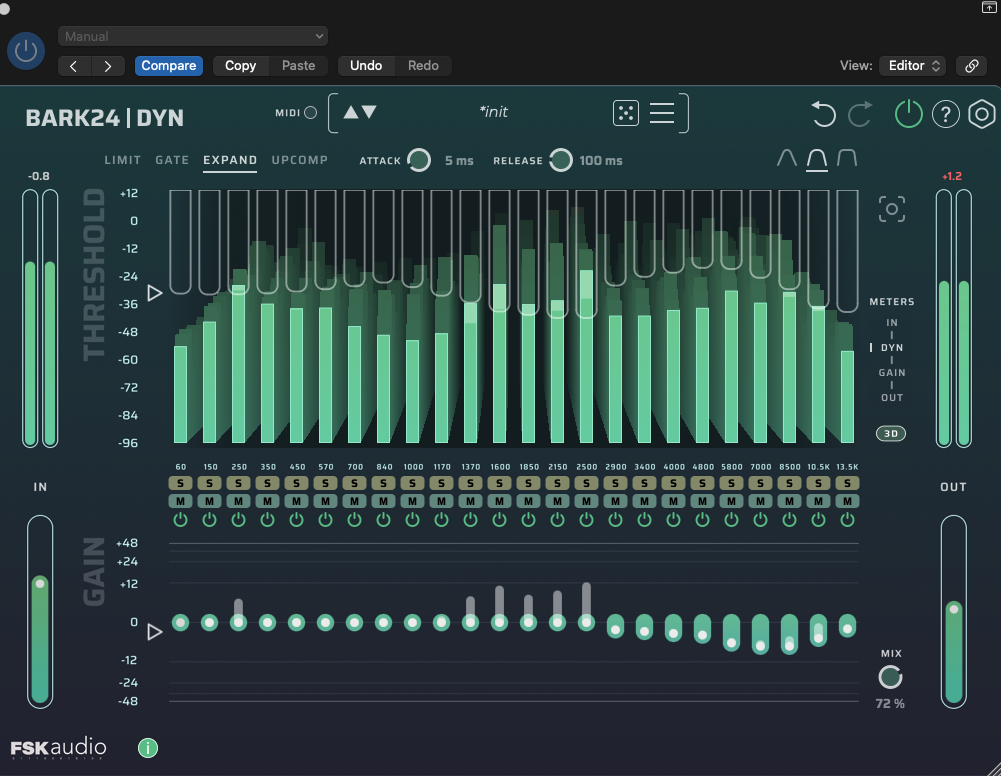Toggle the 3D meter view
The image size is (1001, 776).
891,433
